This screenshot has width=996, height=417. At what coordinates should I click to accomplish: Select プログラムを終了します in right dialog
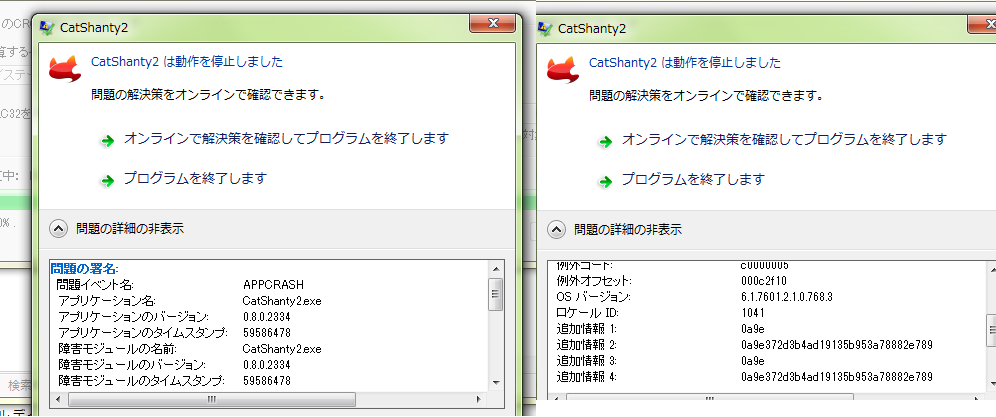(694, 179)
